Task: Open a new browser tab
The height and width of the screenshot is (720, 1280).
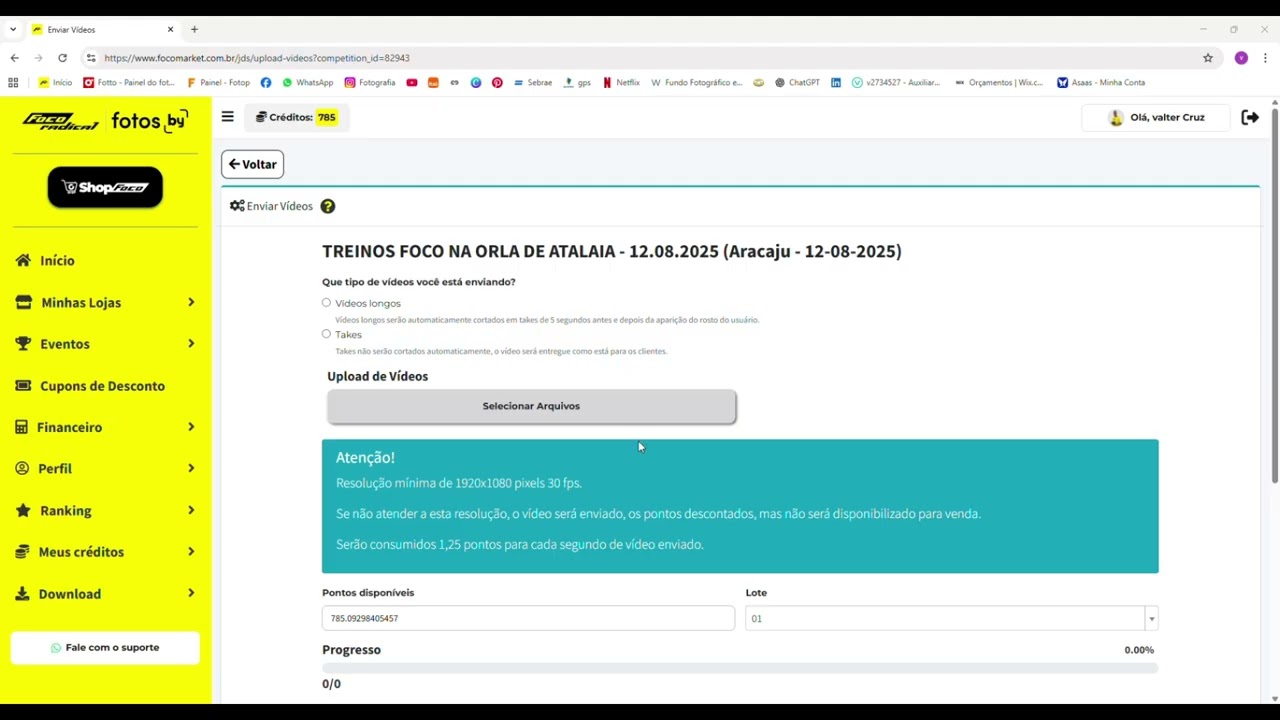Action: pyautogui.click(x=194, y=30)
